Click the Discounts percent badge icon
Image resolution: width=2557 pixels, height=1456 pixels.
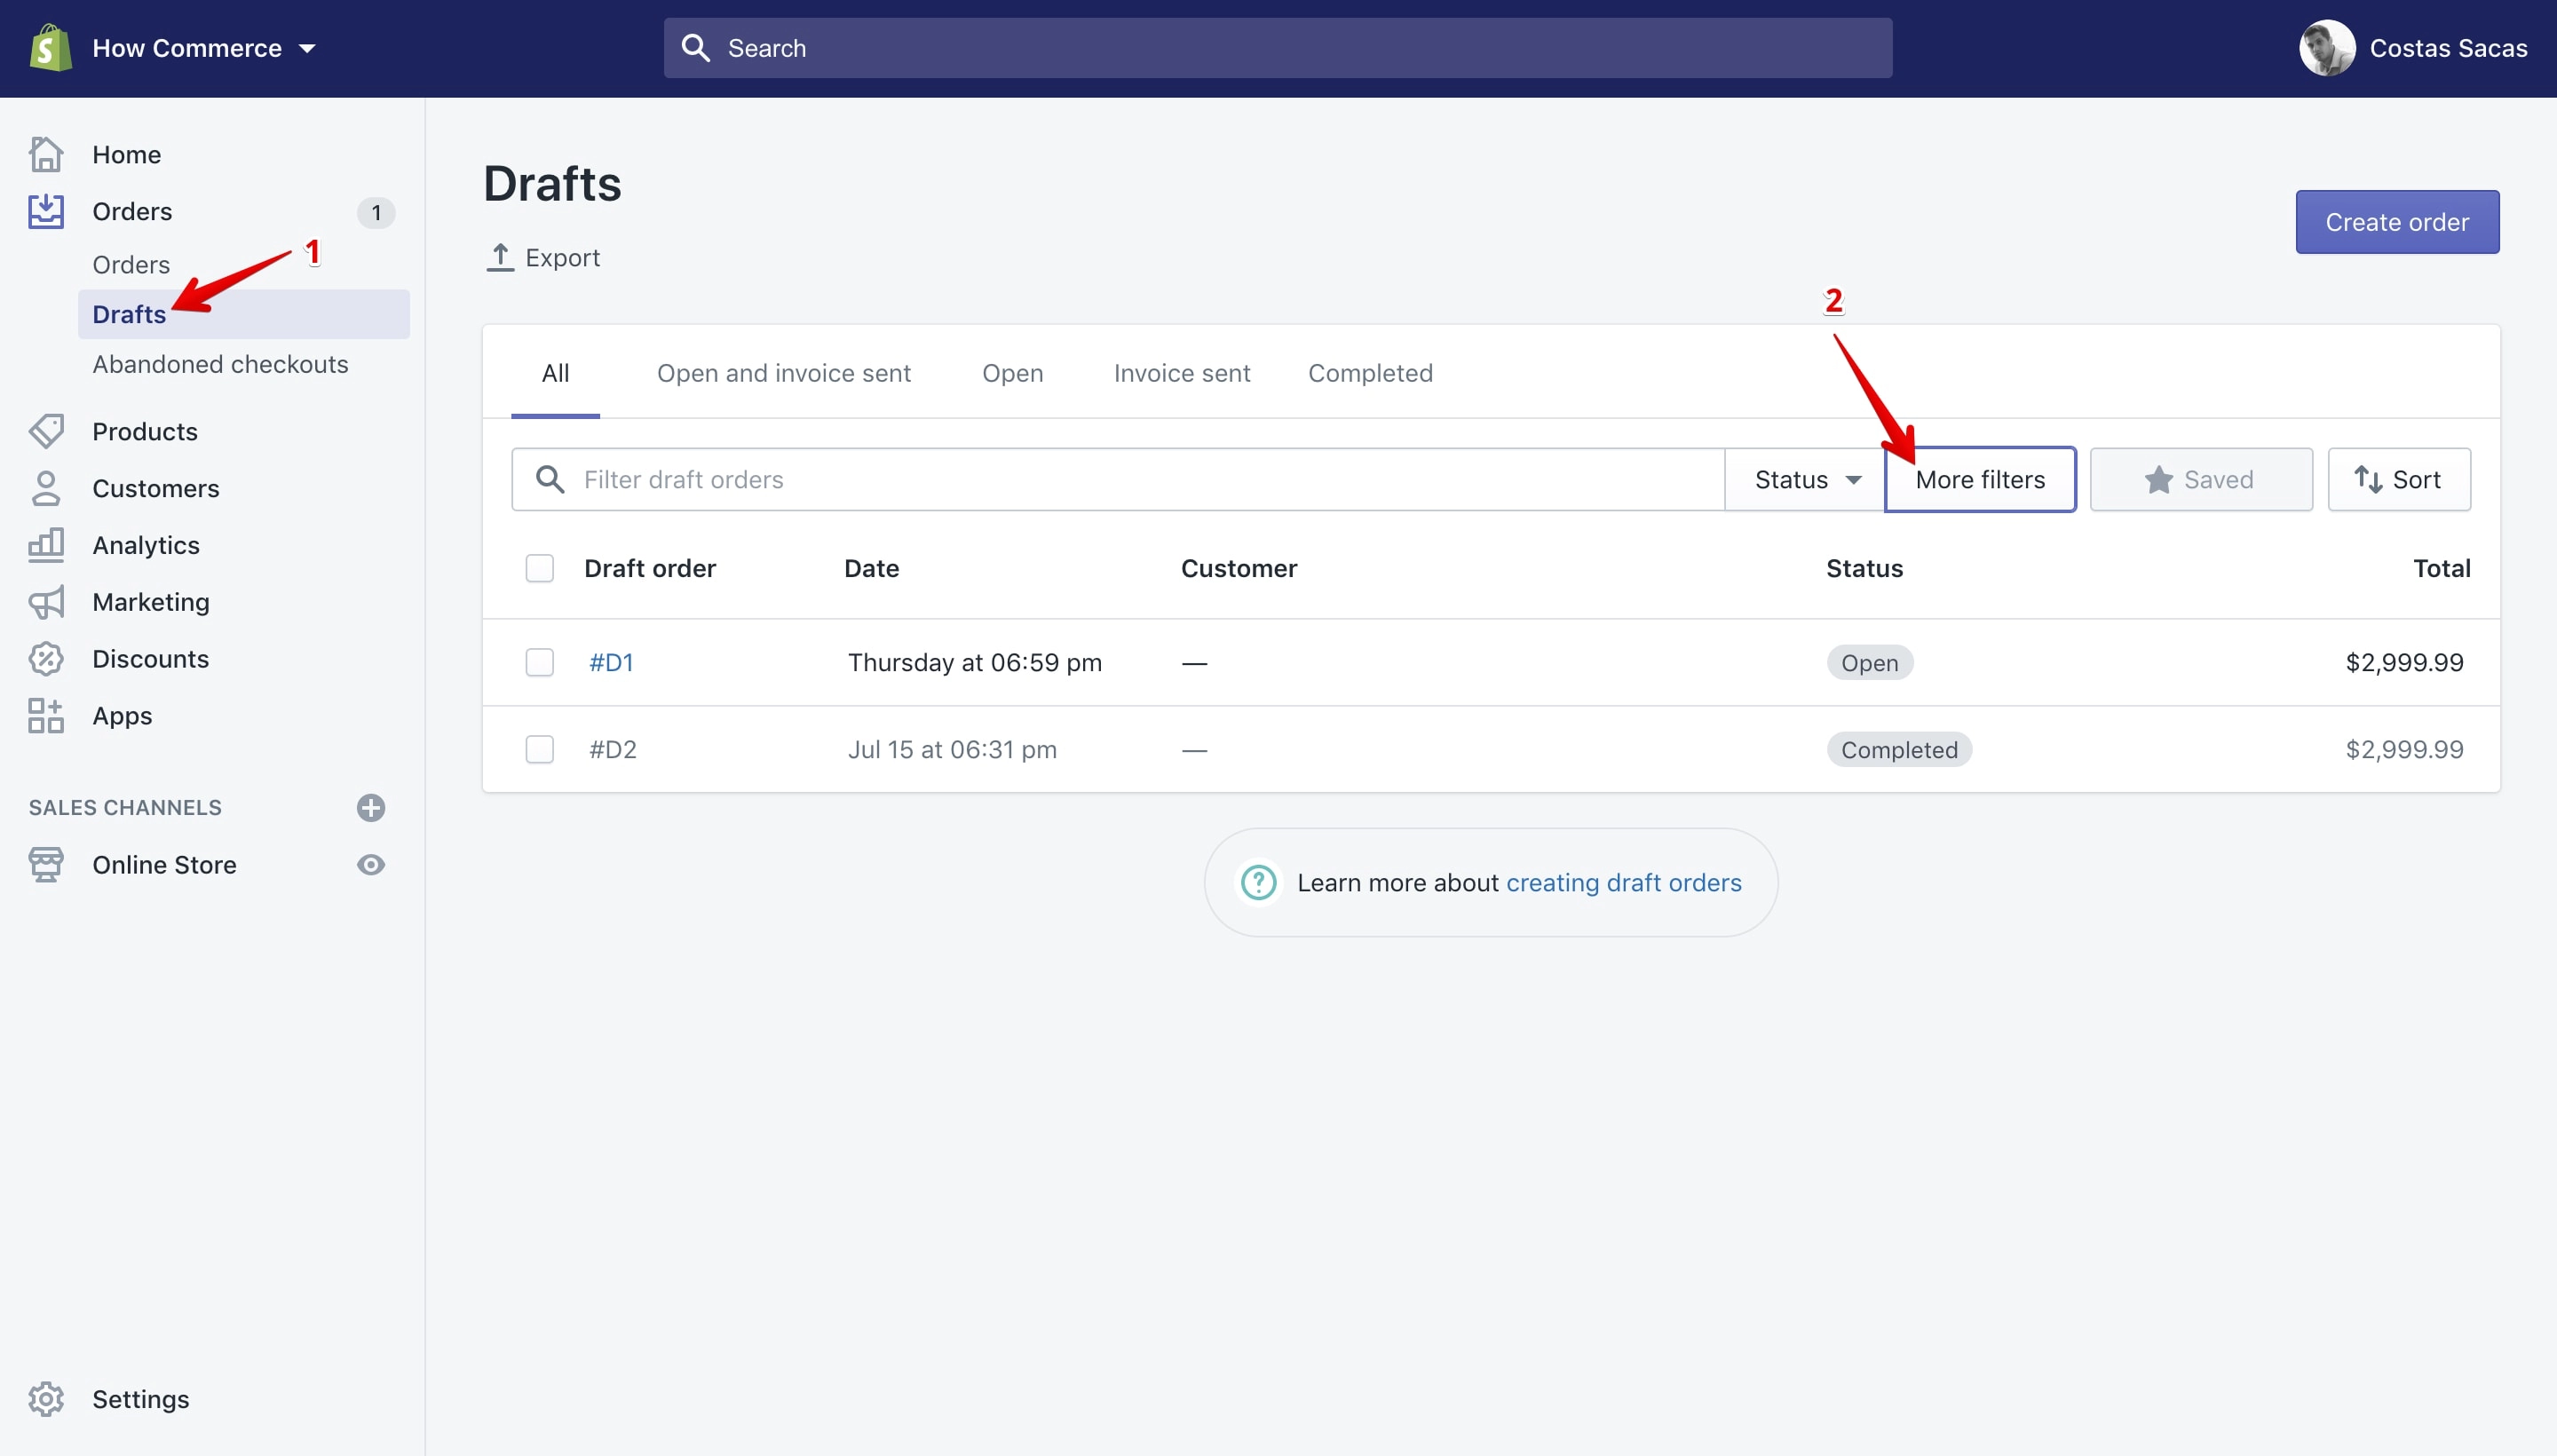46,659
